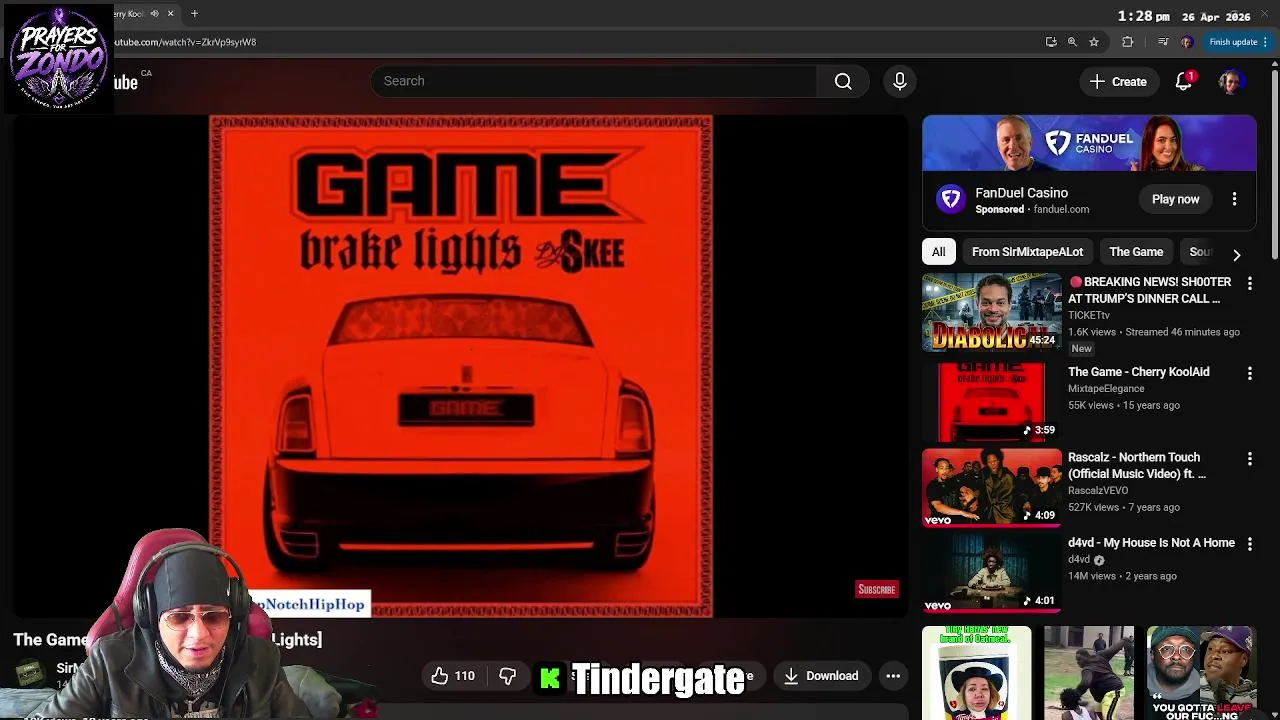Like the video with thumbs up

click(x=451, y=676)
